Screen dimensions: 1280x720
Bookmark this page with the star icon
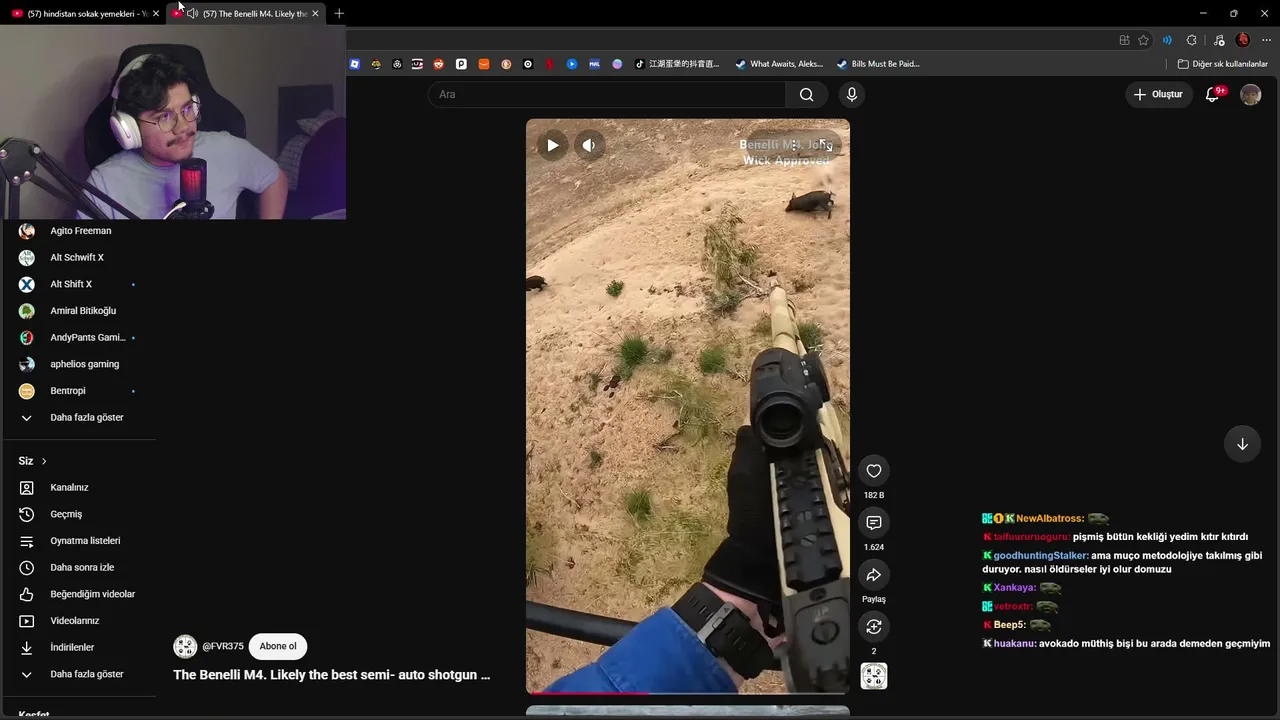pyautogui.click(x=1144, y=40)
